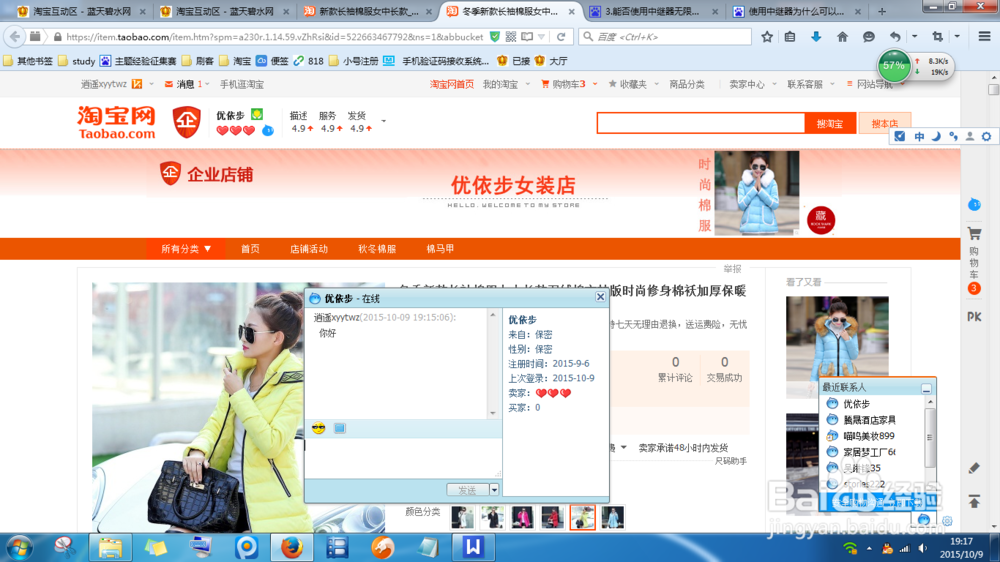Click the PK compare icon in sidebar
Image resolution: width=1000 pixels, height=562 pixels.
click(x=974, y=316)
